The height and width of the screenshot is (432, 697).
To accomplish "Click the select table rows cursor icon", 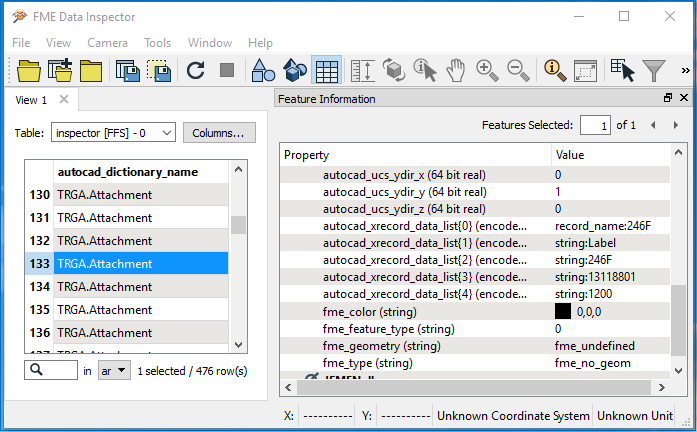I will click(622, 71).
